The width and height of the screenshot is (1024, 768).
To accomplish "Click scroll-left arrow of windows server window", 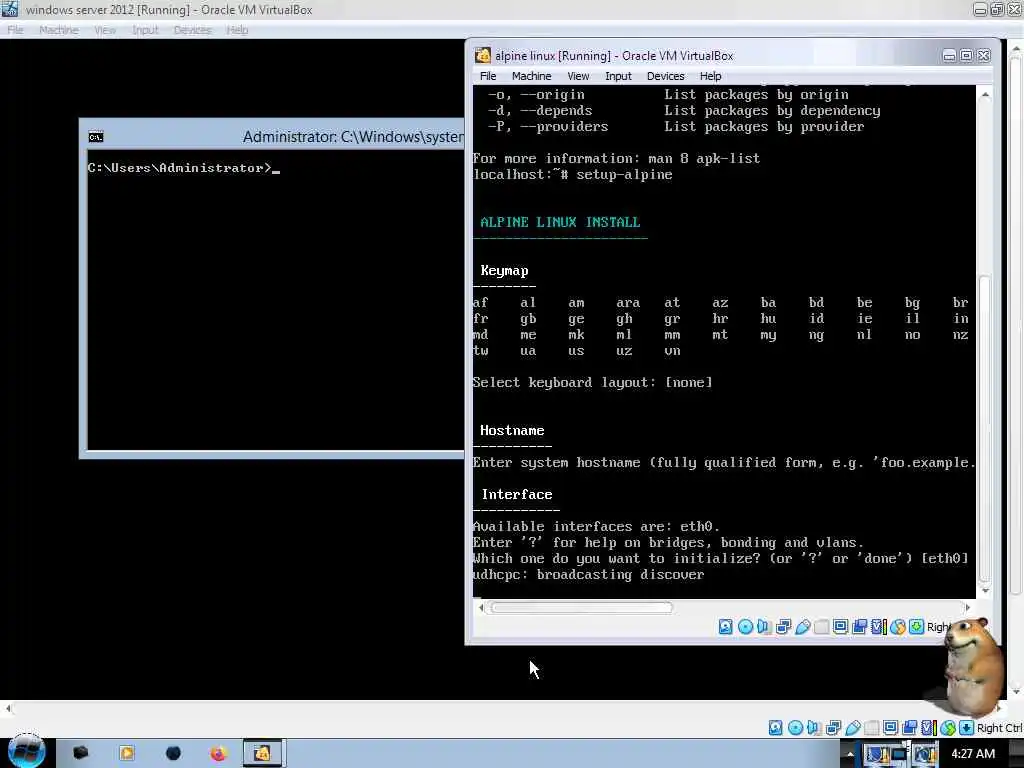I will click(x=8, y=708).
